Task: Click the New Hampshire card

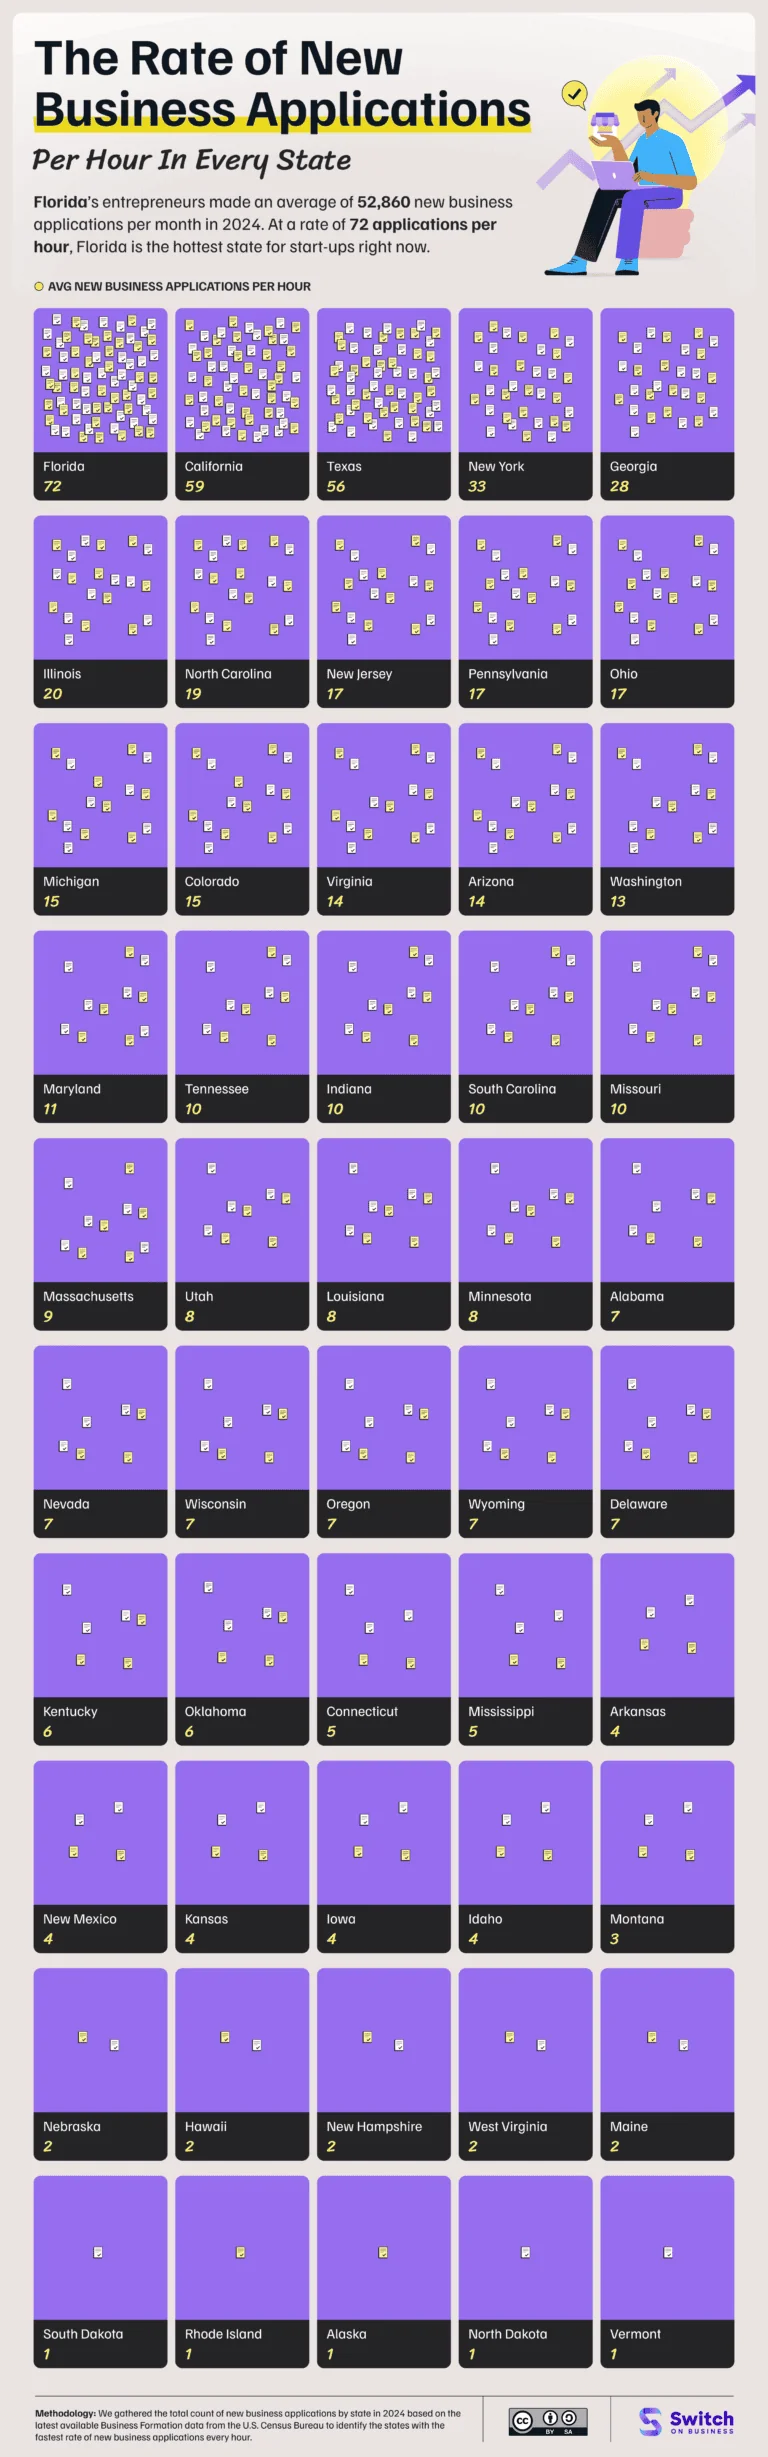Action: click(x=384, y=2063)
